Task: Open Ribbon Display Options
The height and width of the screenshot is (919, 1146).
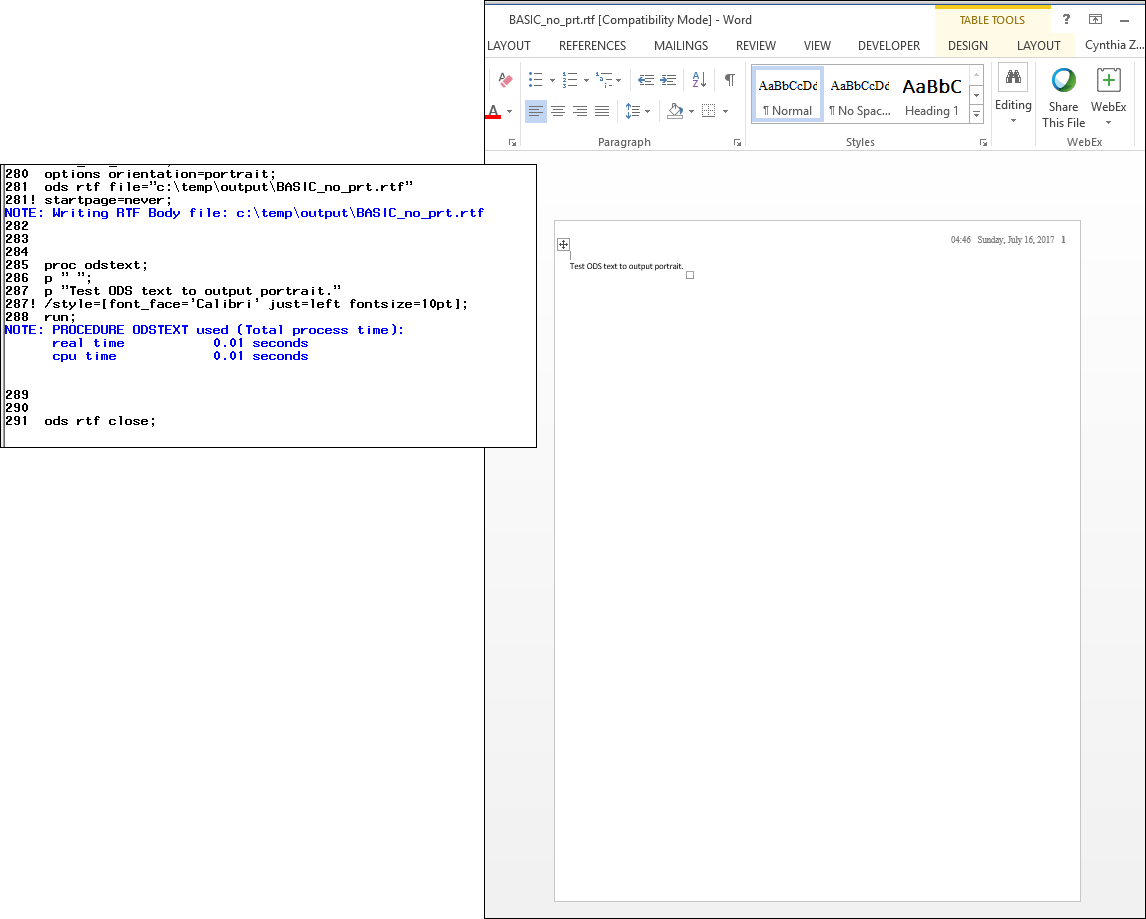Action: (x=1095, y=20)
